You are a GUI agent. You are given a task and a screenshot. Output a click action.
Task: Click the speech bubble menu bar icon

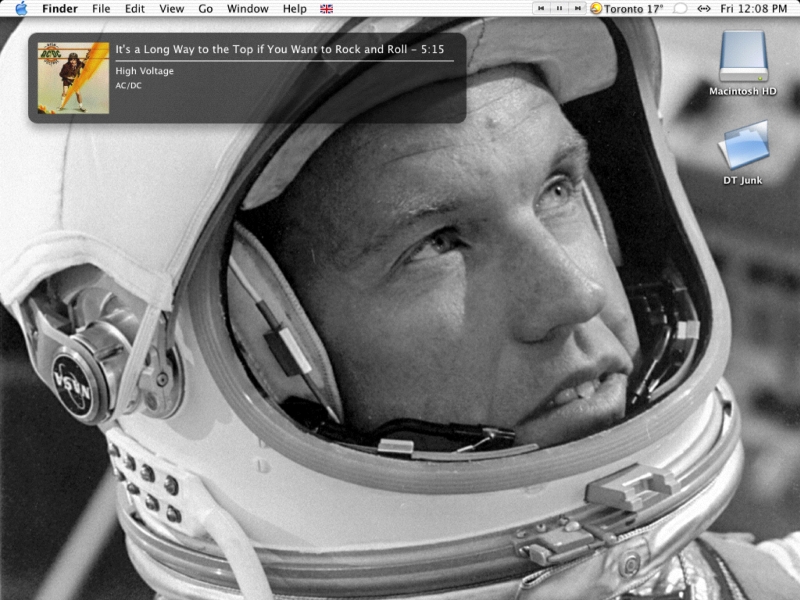(x=680, y=8)
